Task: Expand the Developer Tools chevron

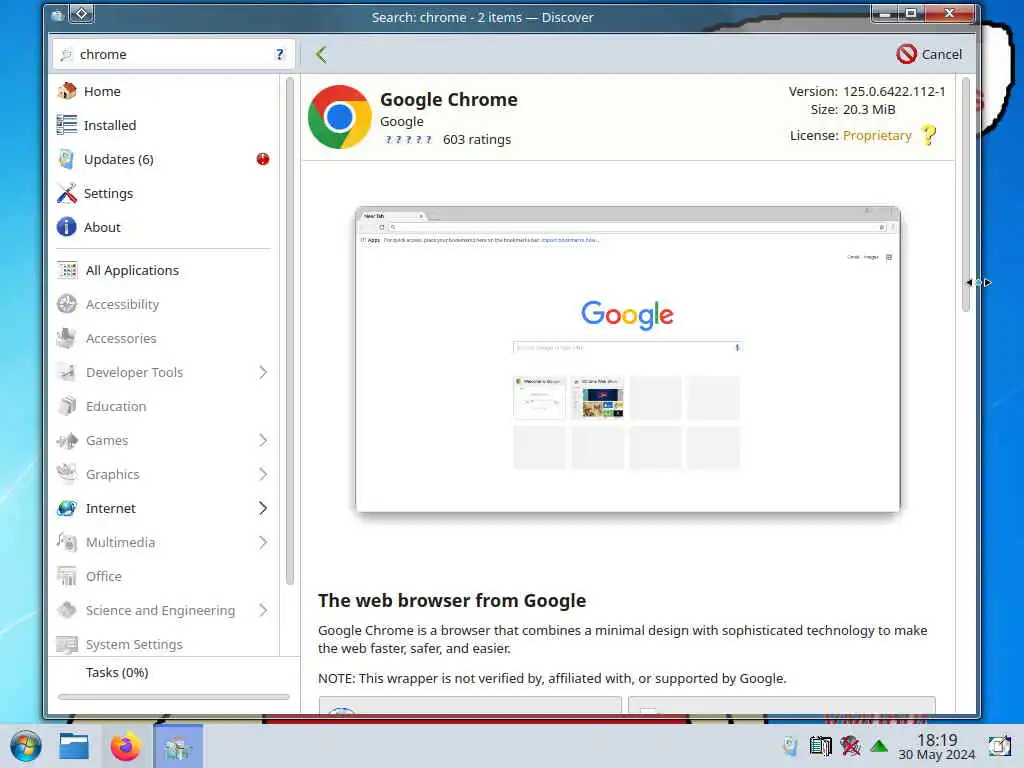Action: click(x=263, y=372)
